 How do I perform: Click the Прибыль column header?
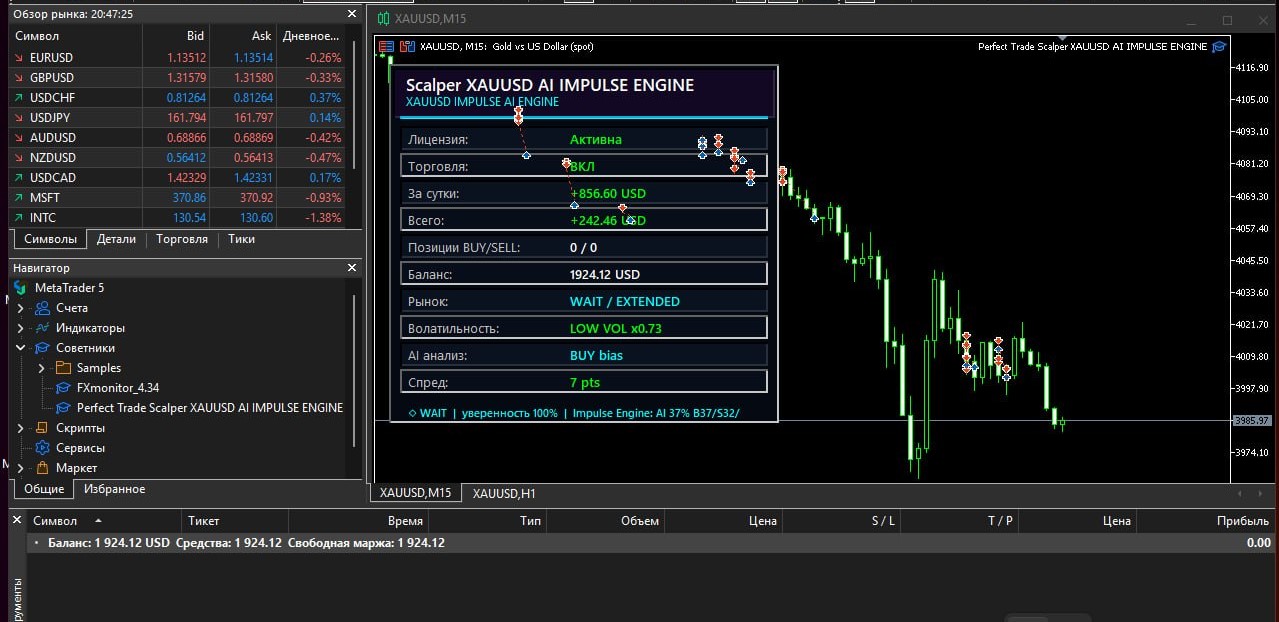(x=1206, y=521)
